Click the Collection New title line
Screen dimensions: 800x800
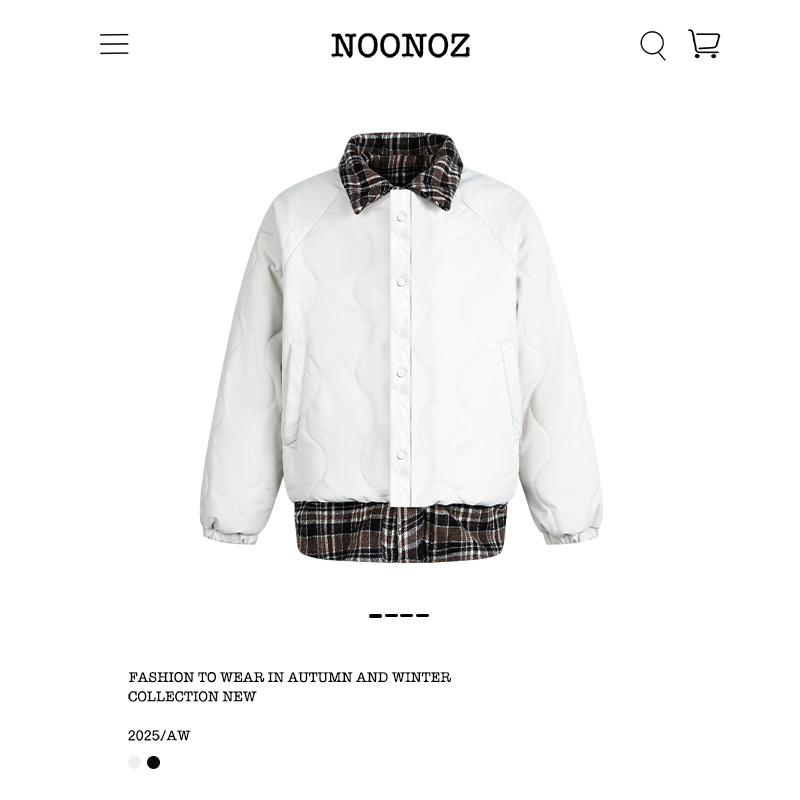coord(192,696)
